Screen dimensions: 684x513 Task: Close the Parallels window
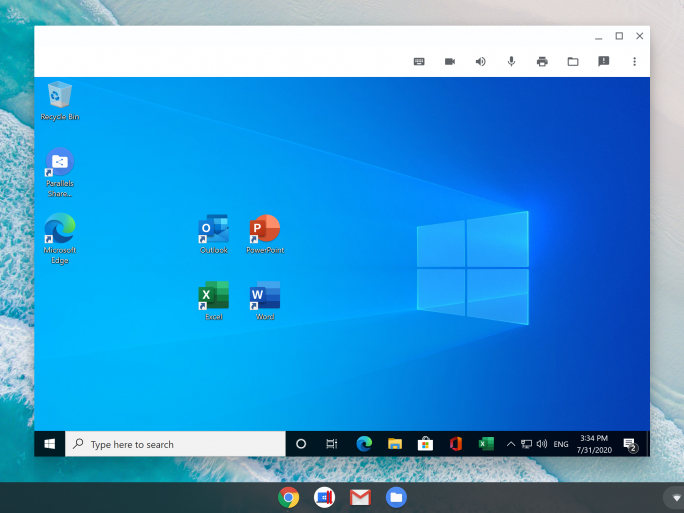pos(640,36)
